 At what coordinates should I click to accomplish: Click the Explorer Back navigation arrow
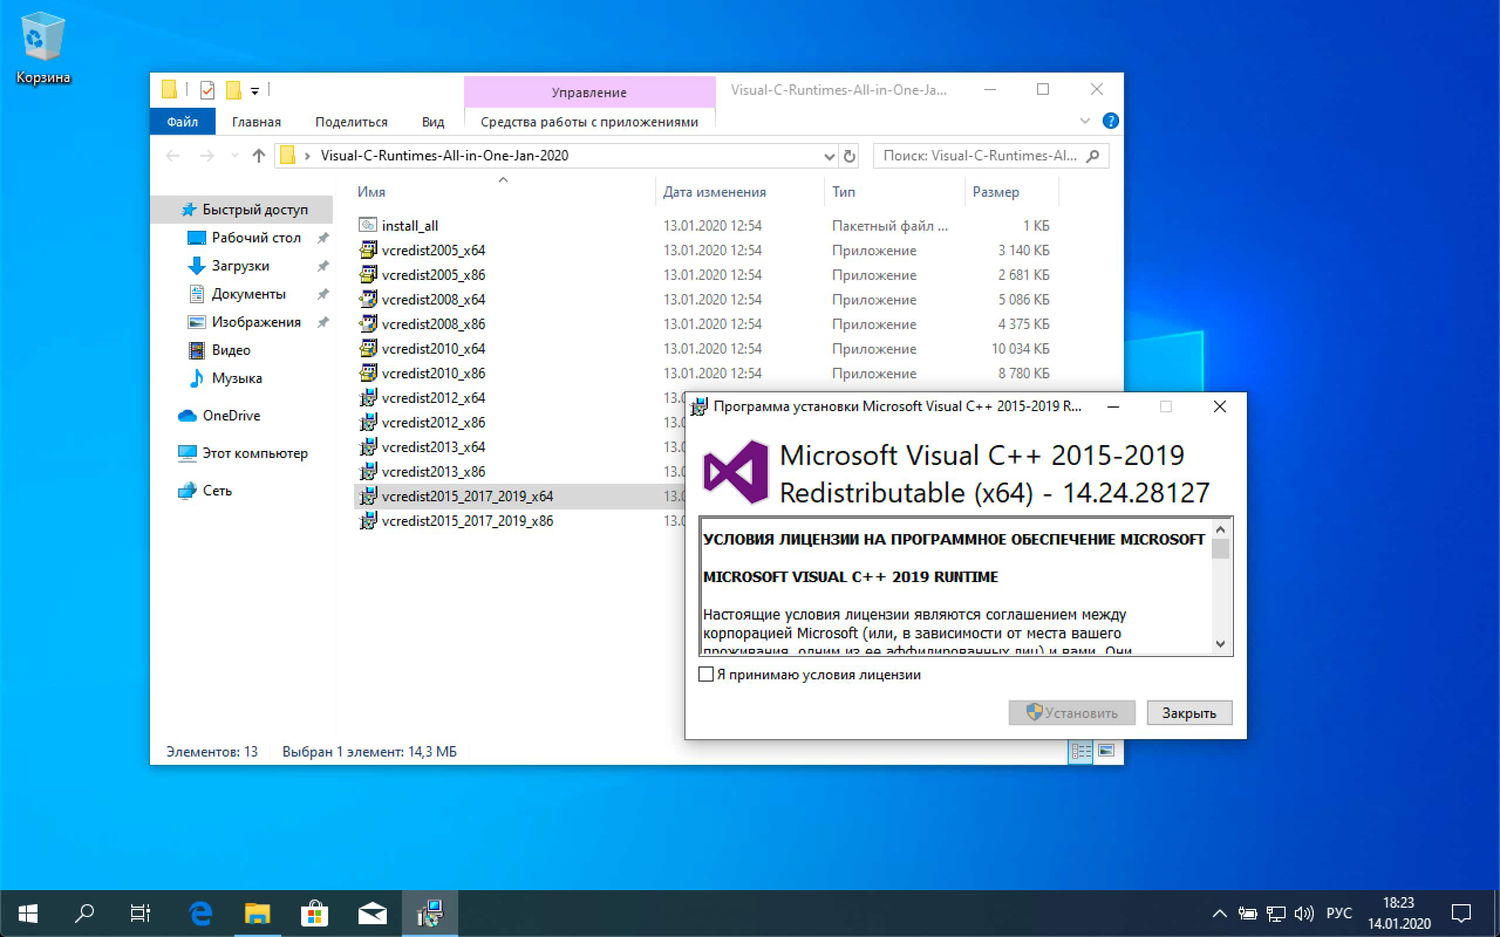pyautogui.click(x=173, y=156)
